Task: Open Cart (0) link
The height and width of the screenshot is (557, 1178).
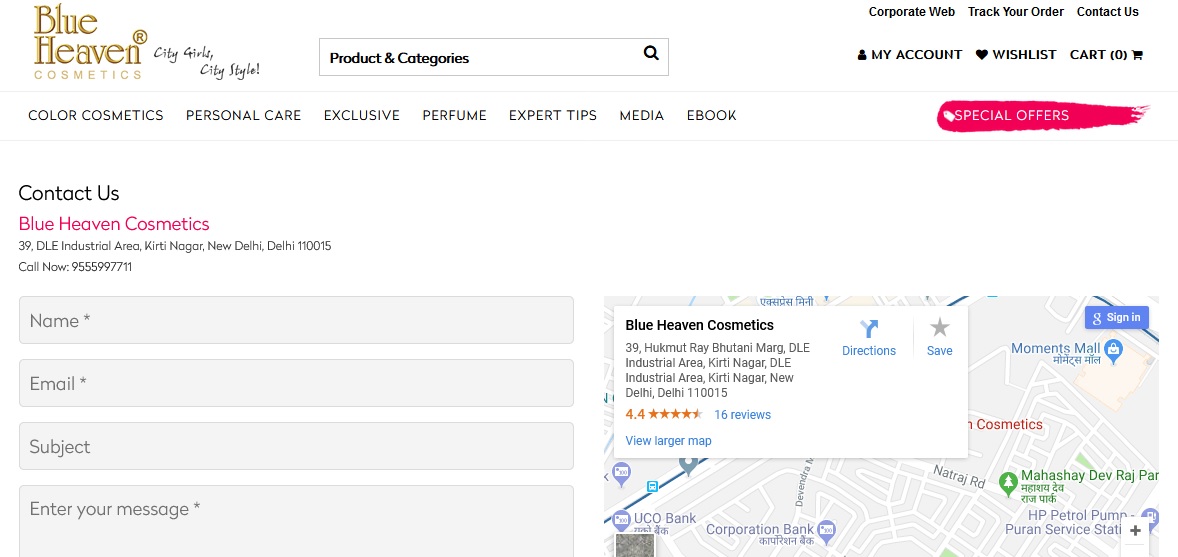Action: [x=1106, y=55]
